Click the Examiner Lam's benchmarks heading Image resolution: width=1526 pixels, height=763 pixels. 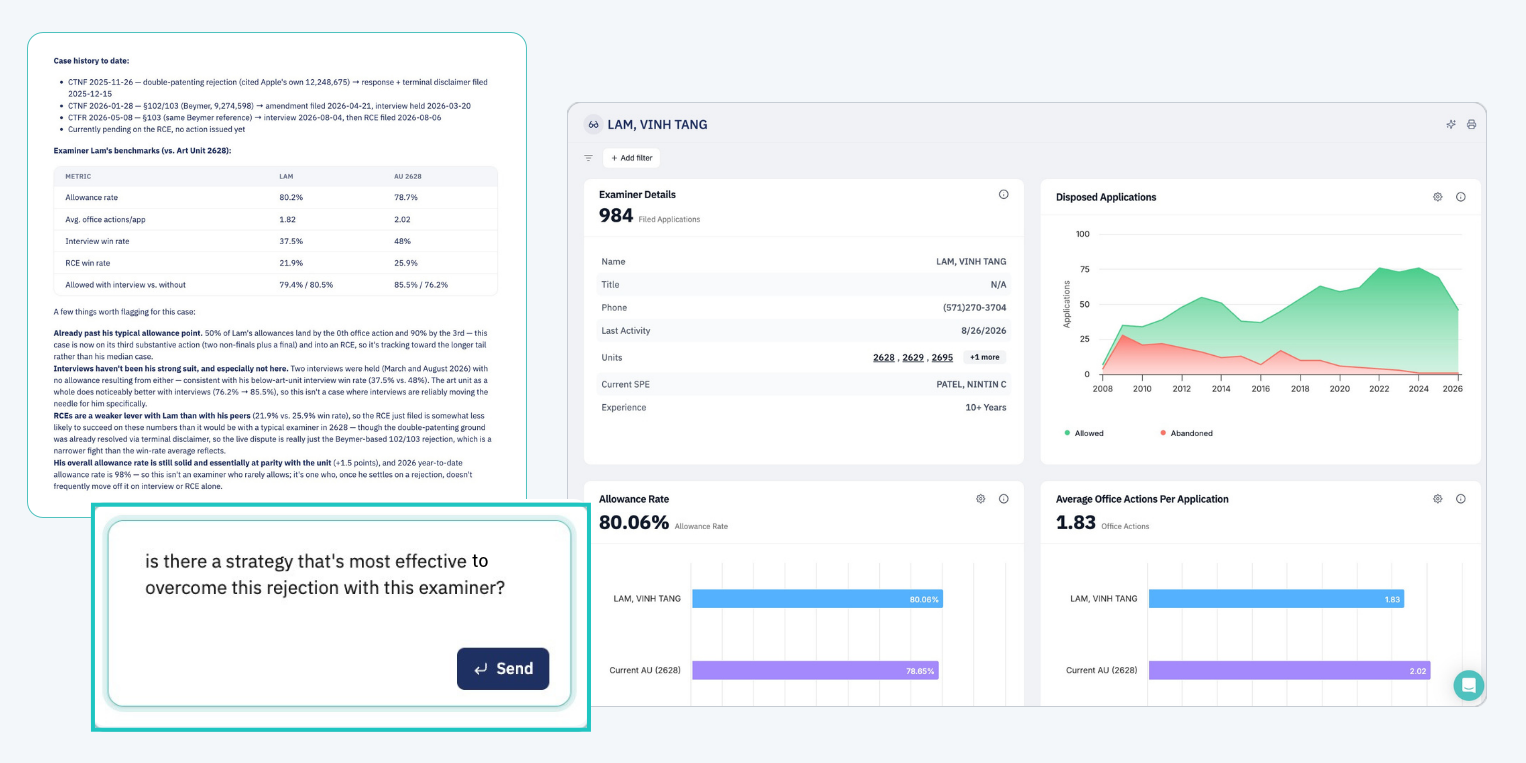pos(142,150)
